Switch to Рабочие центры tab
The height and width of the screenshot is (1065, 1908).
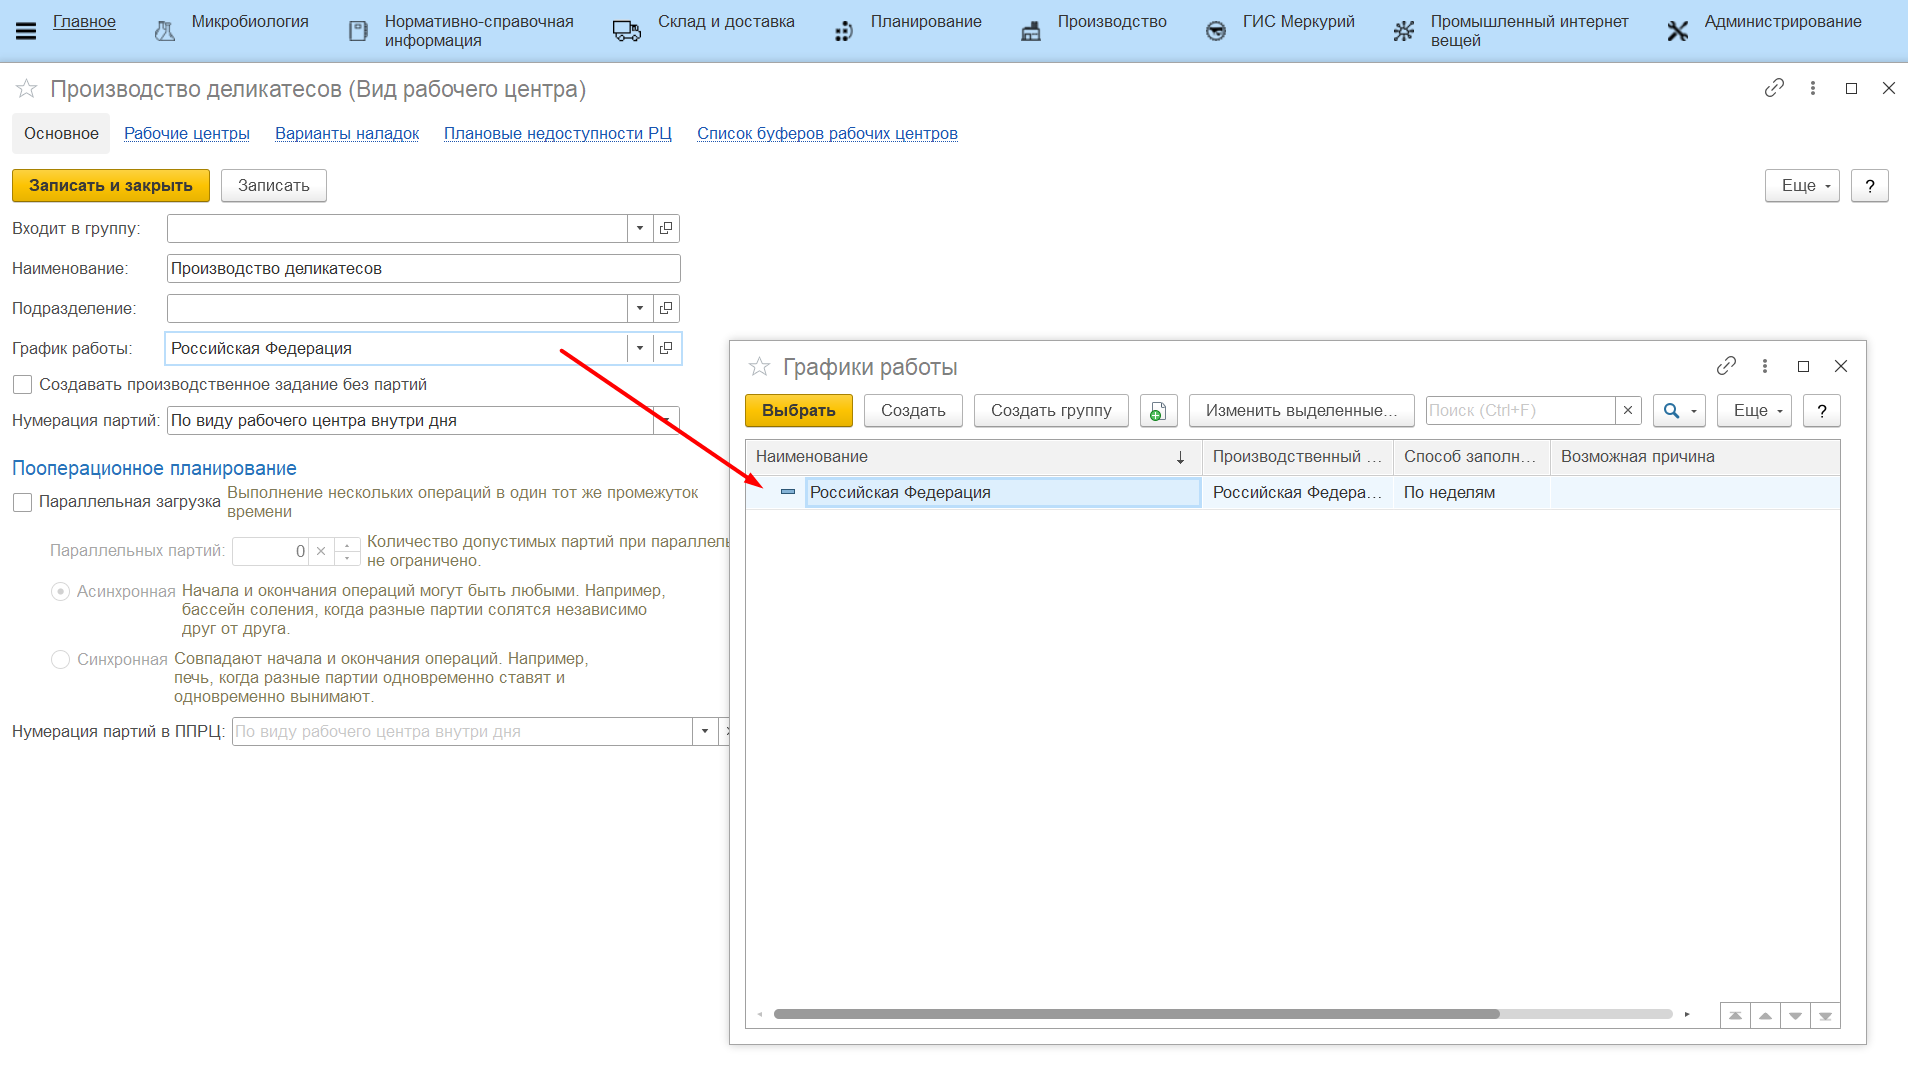click(x=186, y=134)
